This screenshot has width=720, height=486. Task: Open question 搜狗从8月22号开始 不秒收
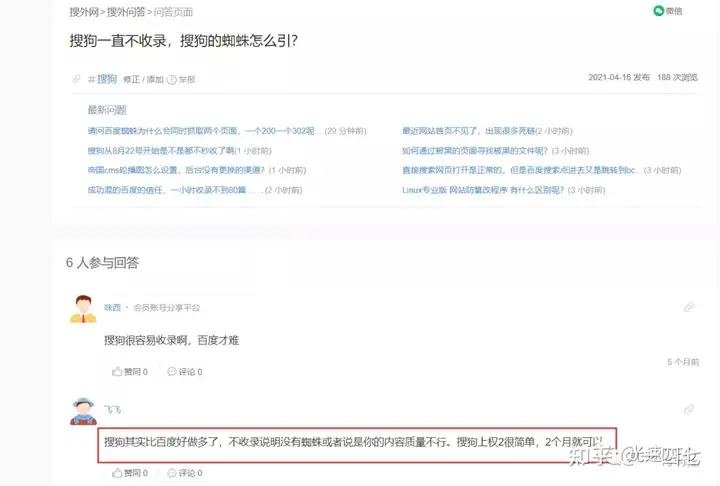click(161, 151)
